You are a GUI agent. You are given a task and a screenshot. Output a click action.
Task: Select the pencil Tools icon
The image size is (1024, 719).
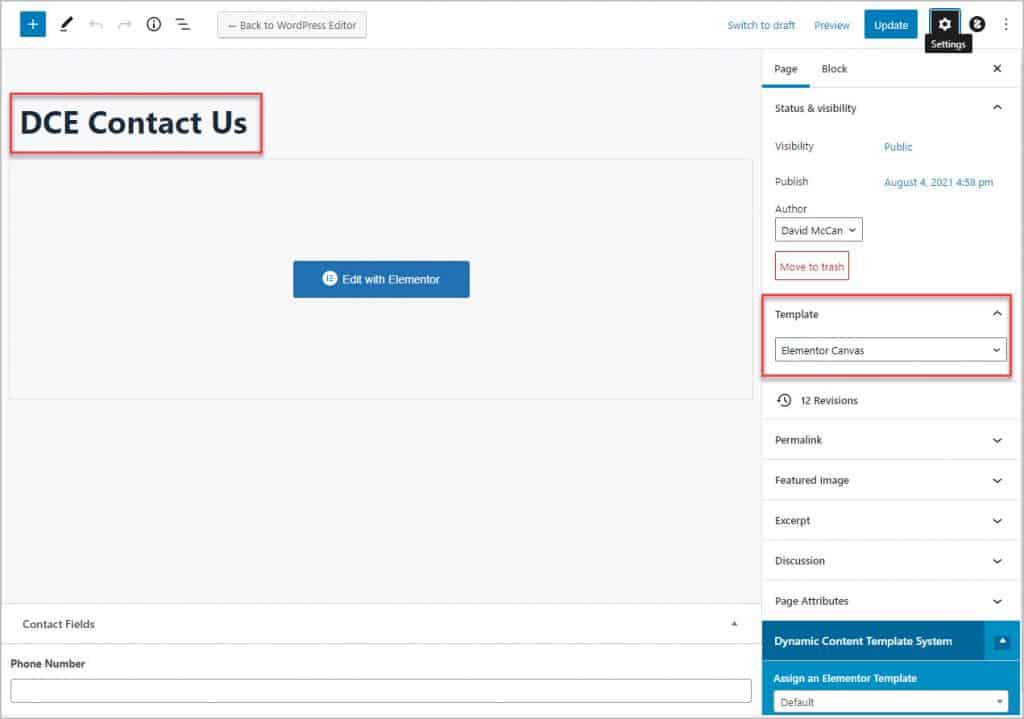click(x=67, y=25)
